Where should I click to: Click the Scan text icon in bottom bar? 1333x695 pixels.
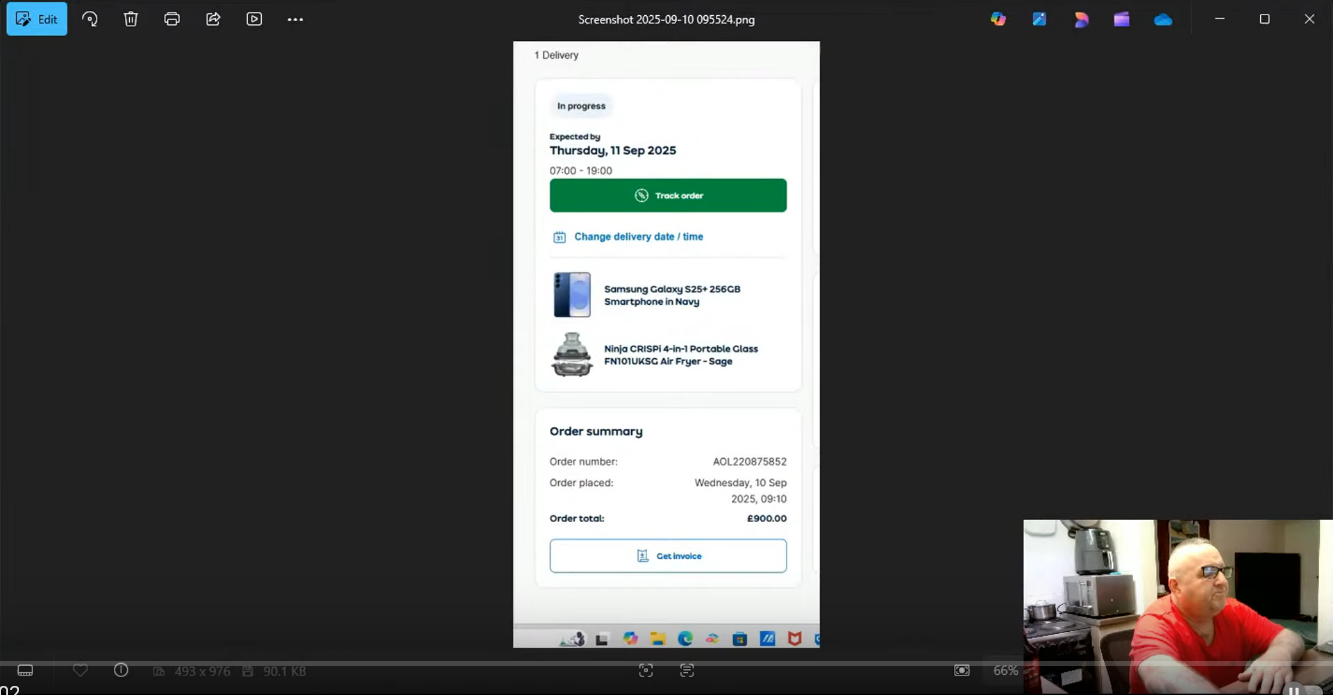tap(687, 670)
